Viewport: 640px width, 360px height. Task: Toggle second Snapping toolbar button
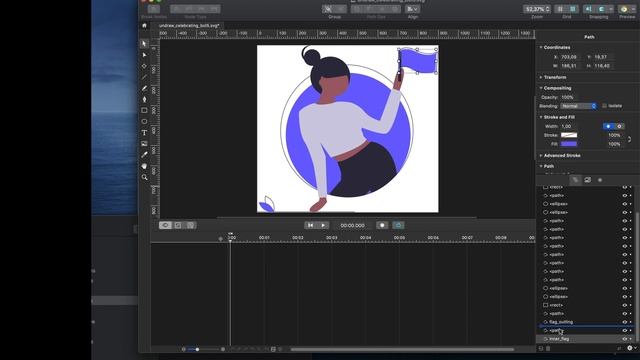point(601,9)
